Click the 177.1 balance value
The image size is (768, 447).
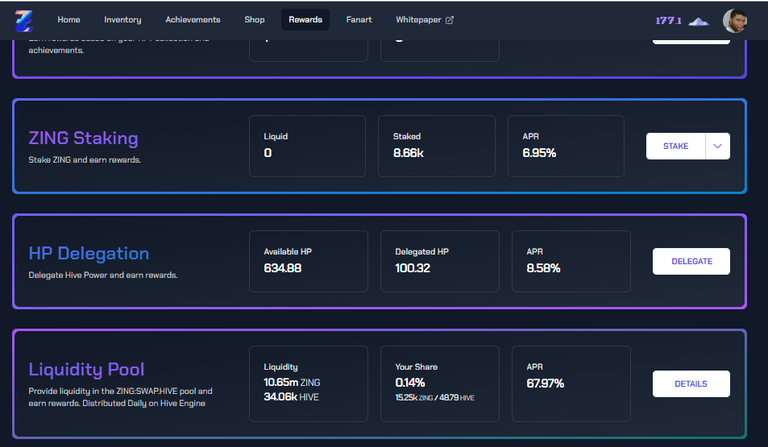click(669, 21)
